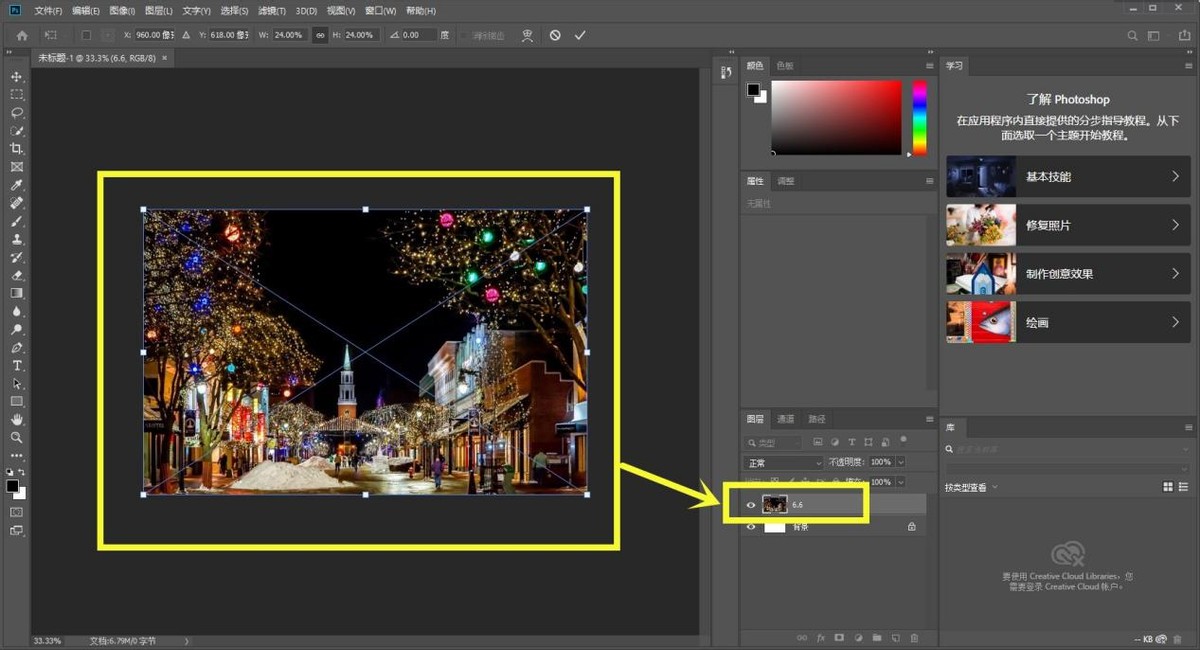This screenshot has height=650, width=1200.
Task: Select the Hand tool
Action: tap(17, 420)
